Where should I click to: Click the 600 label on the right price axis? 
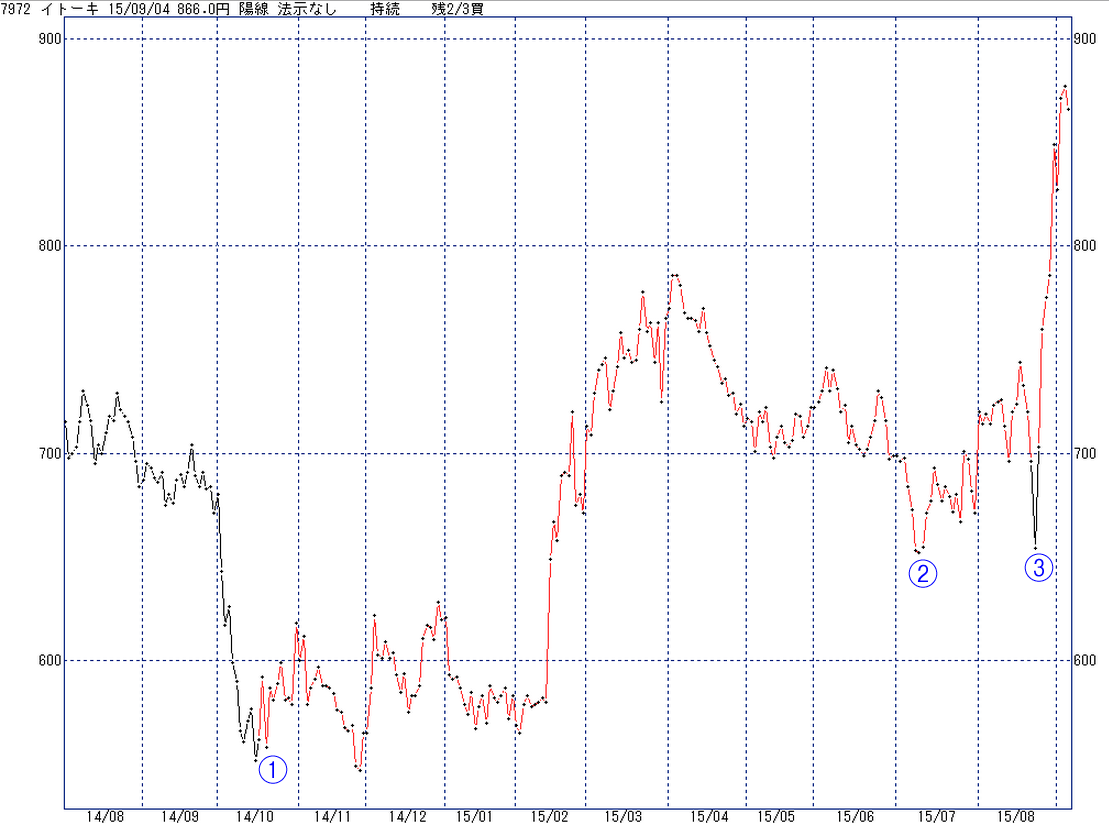1085,660
